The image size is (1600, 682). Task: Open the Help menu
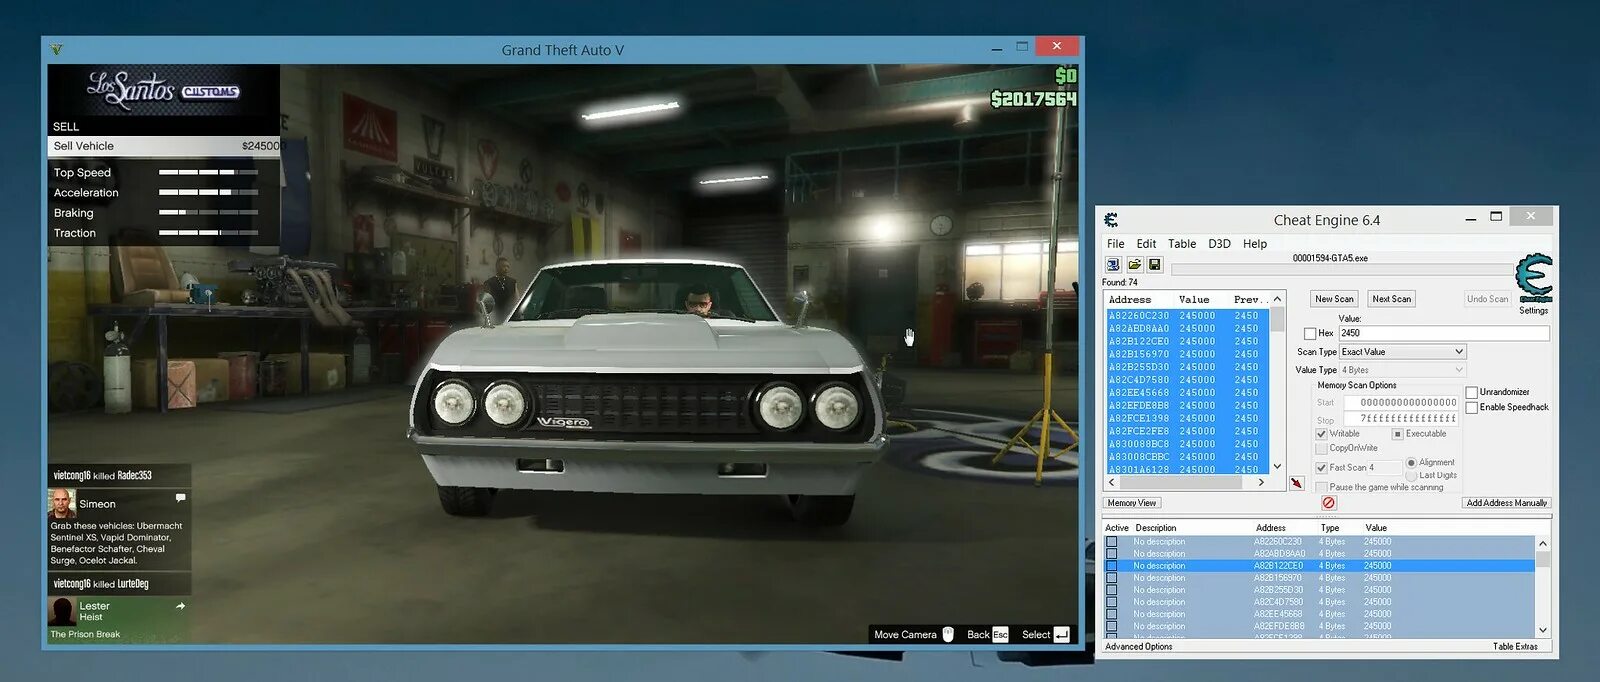[1255, 244]
